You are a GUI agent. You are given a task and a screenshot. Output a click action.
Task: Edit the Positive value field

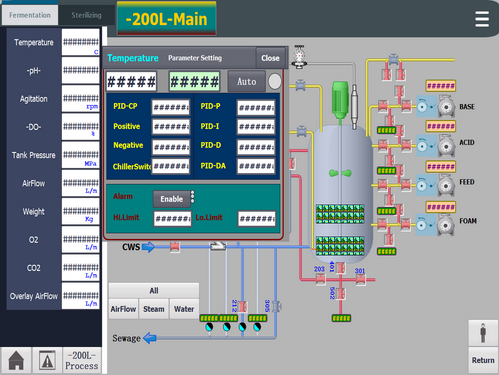171,127
